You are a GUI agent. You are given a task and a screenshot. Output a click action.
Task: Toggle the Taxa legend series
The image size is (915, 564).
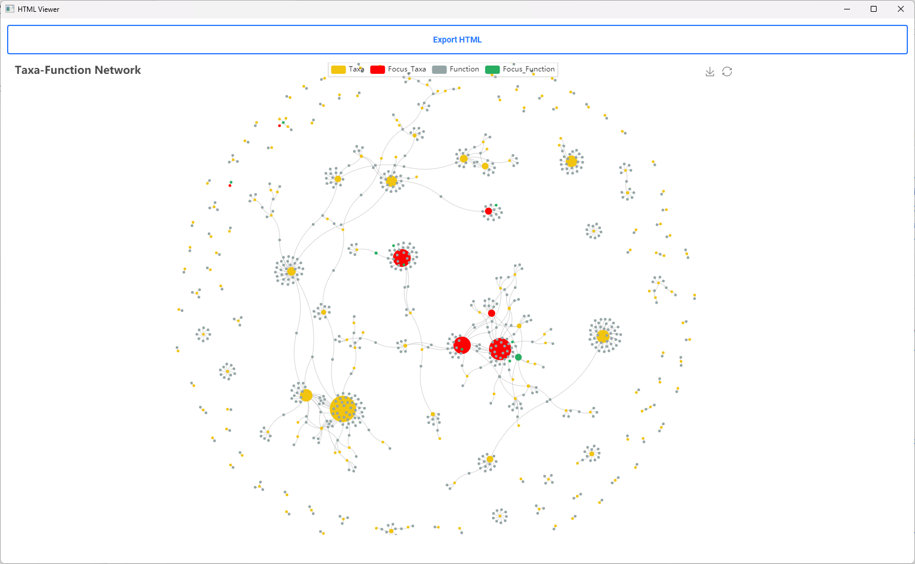pos(348,69)
